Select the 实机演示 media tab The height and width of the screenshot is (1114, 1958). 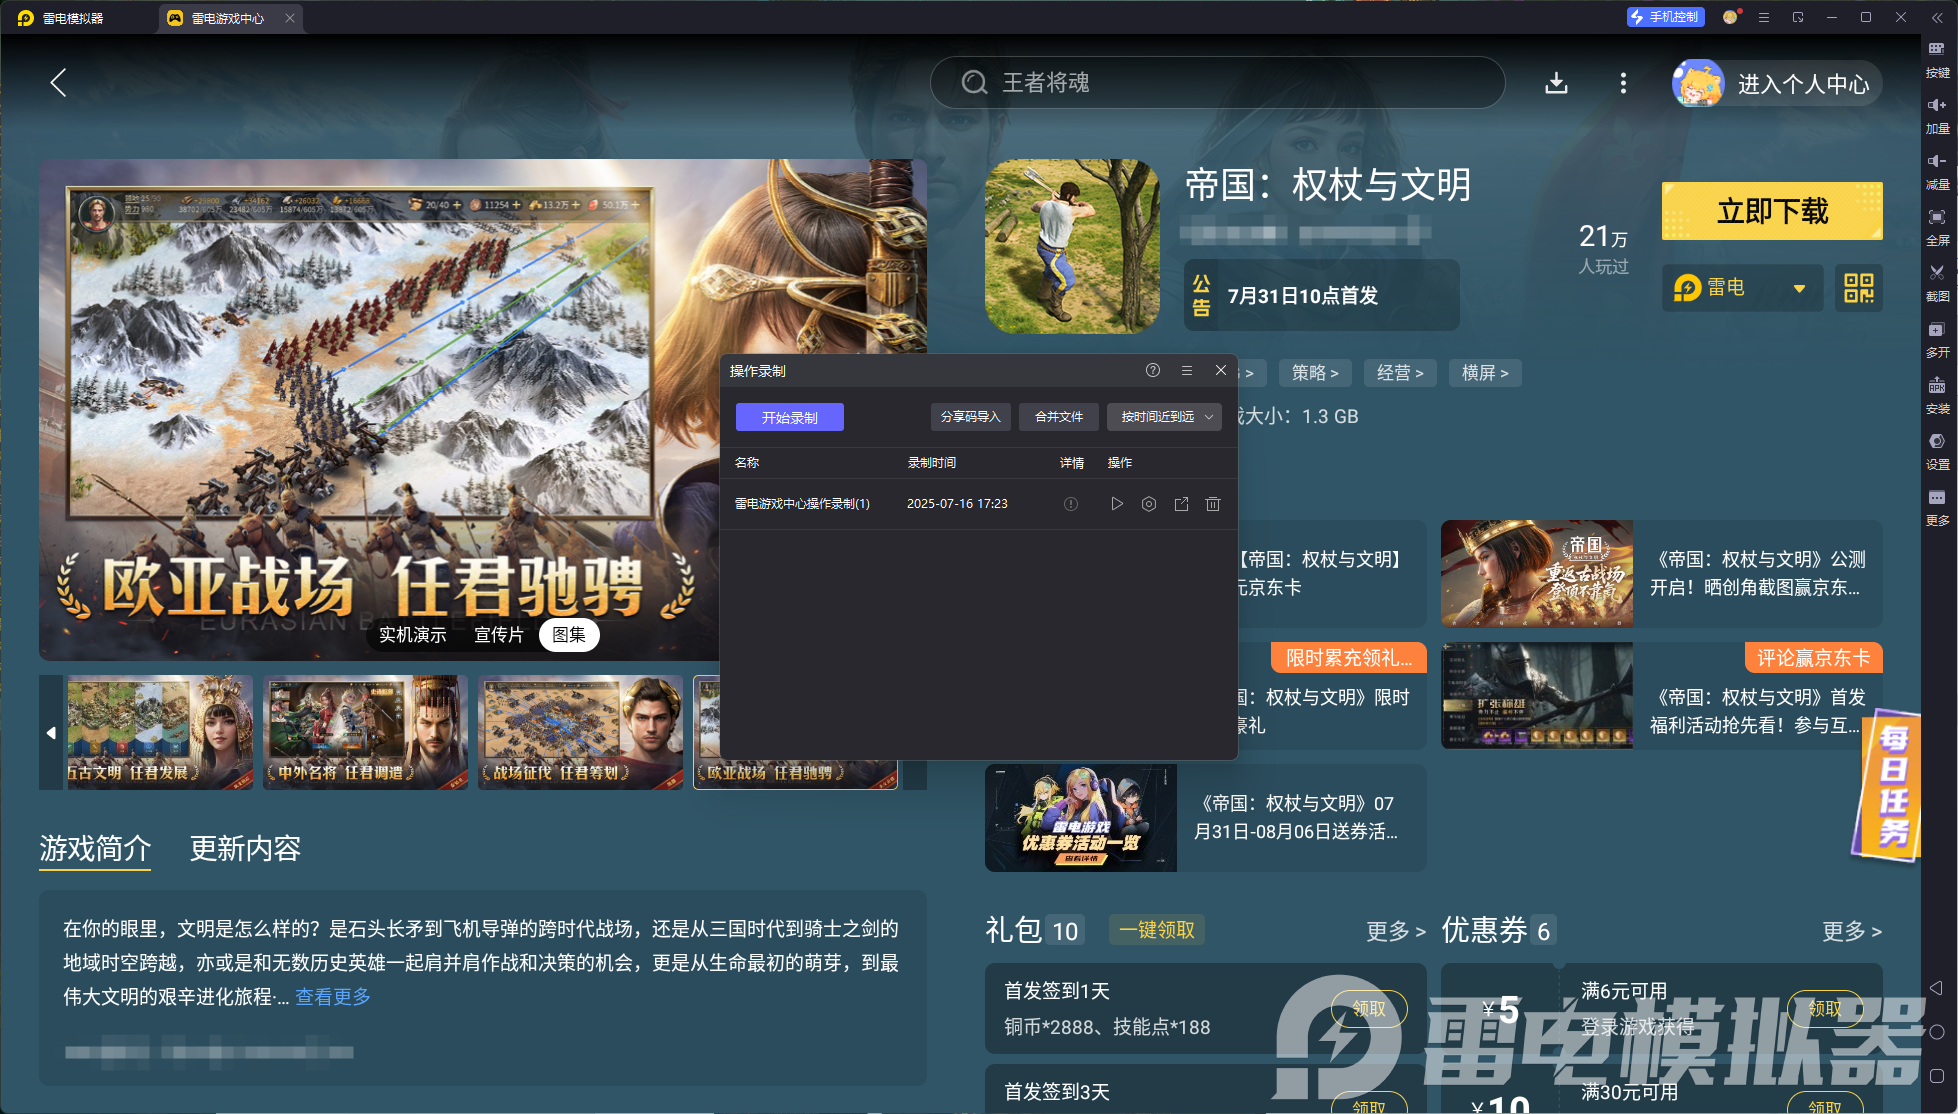click(x=412, y=635)
